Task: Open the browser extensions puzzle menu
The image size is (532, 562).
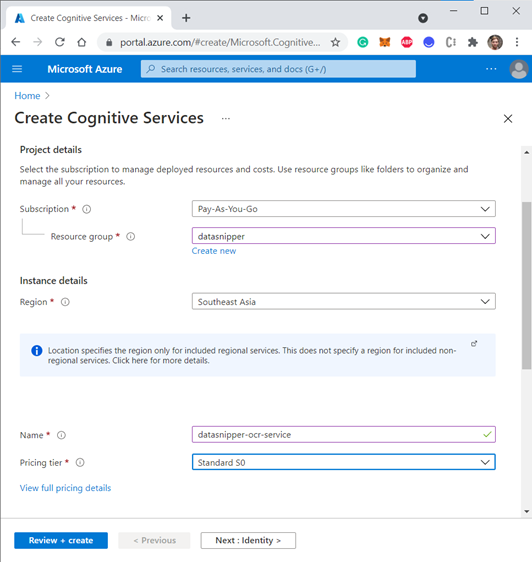Action: pos(473,42)
